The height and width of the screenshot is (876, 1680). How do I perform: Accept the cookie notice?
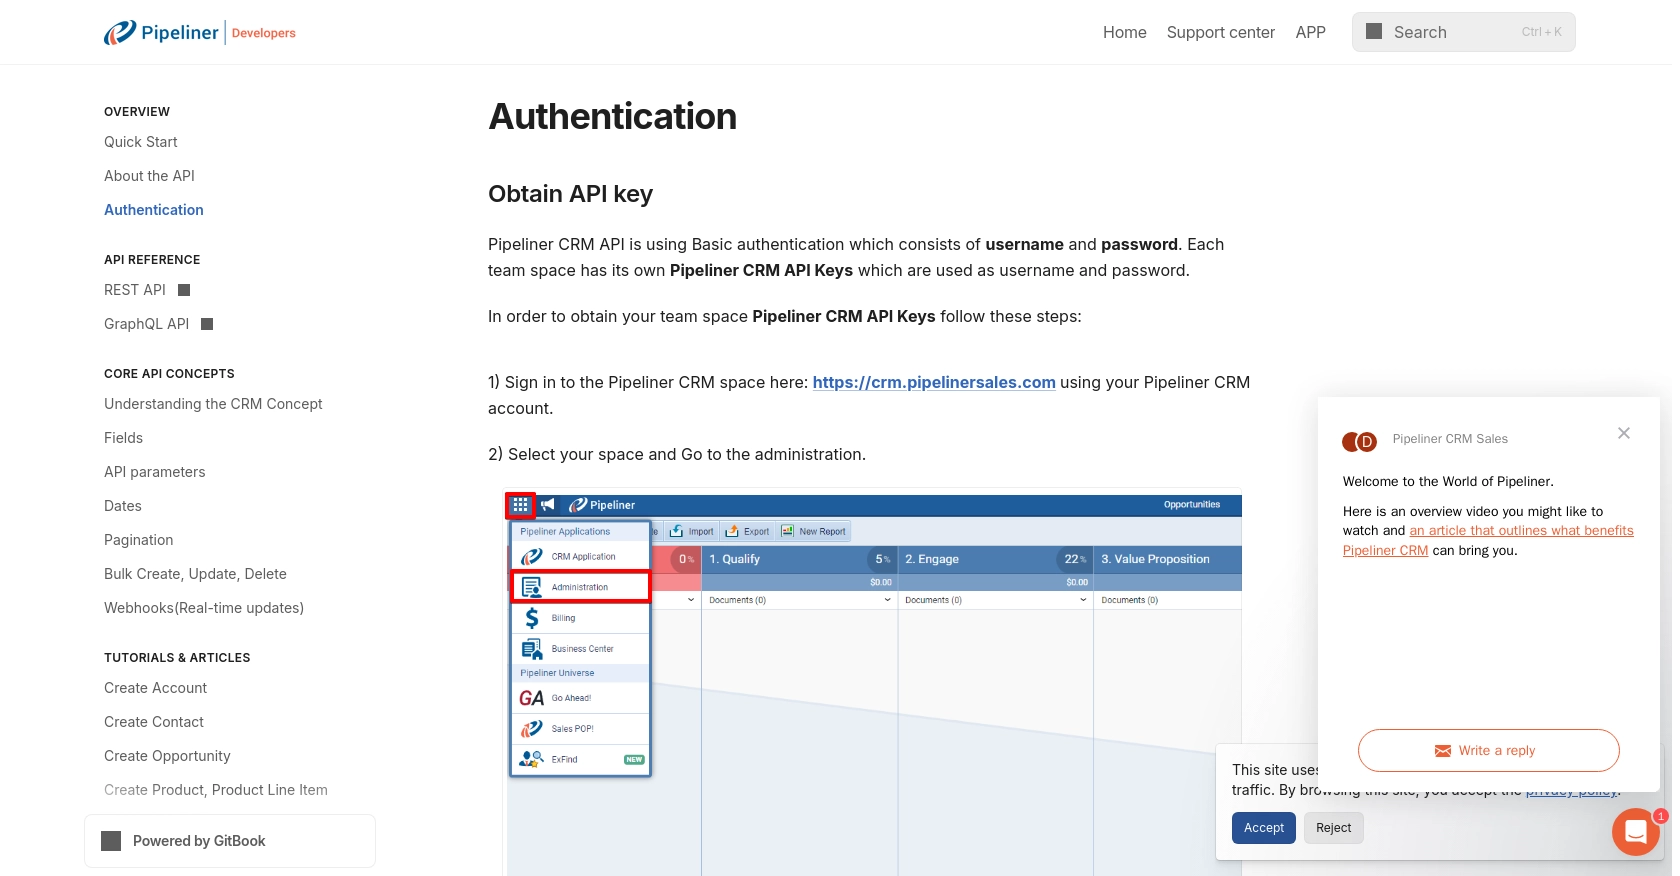tap(1264, 828)
